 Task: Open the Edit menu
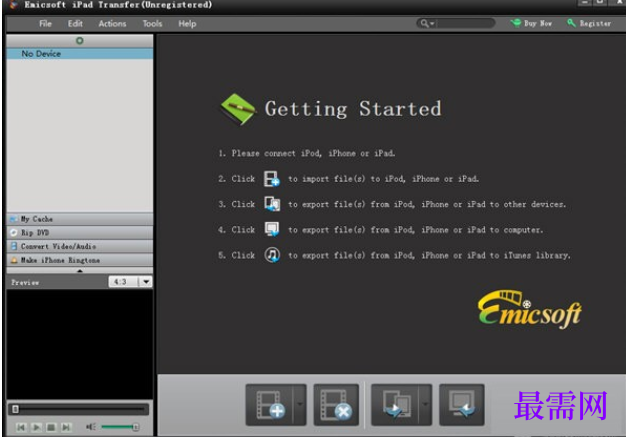coord(75,24)
